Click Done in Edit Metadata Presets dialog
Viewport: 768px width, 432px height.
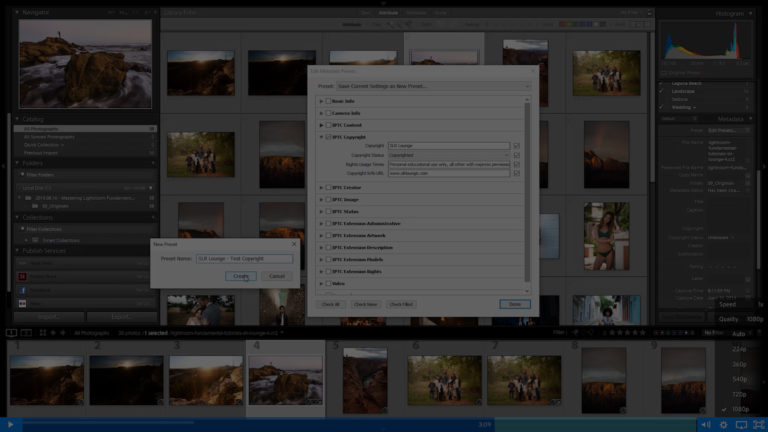tap(515, 304)
